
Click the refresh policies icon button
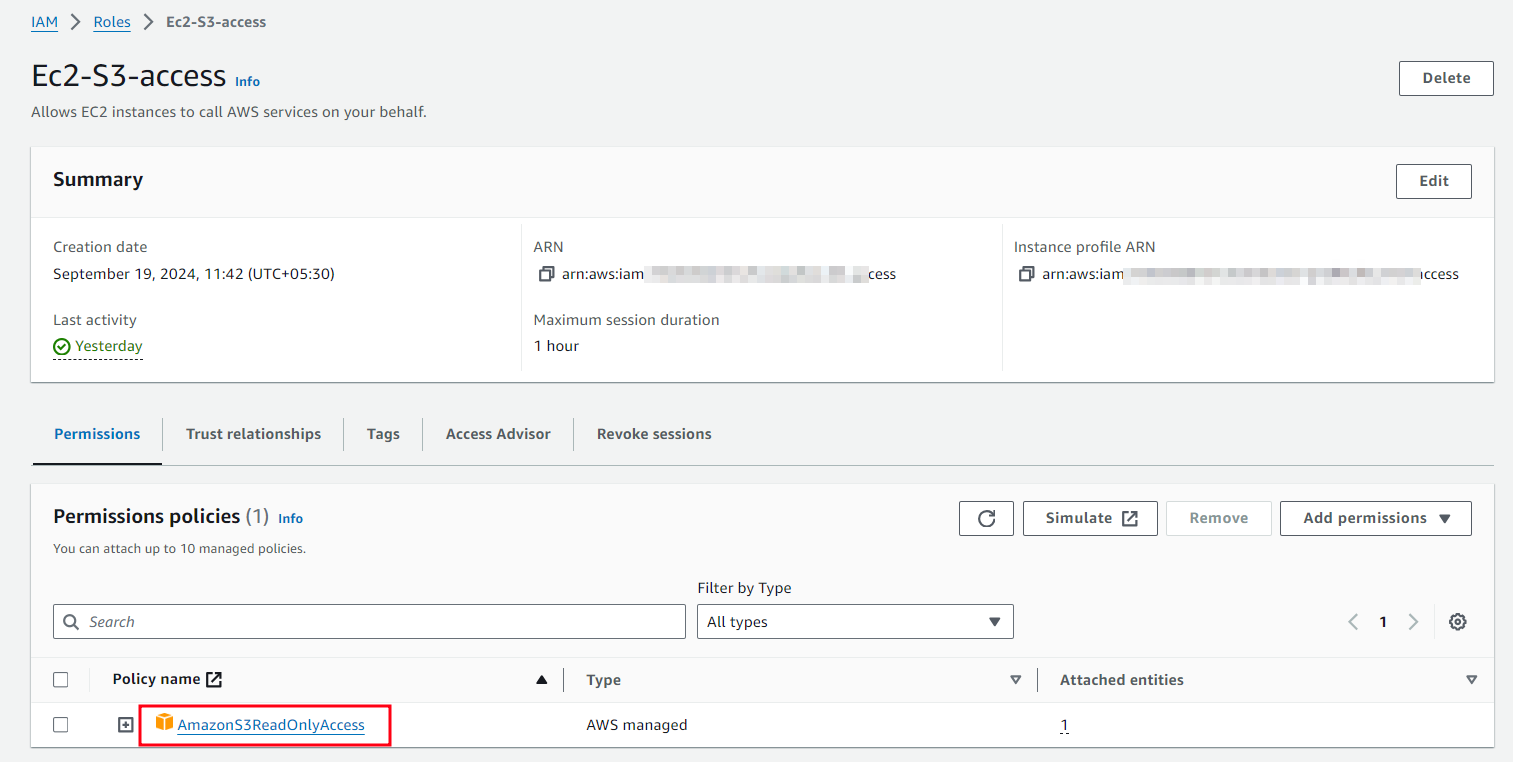tap(986, 518)
